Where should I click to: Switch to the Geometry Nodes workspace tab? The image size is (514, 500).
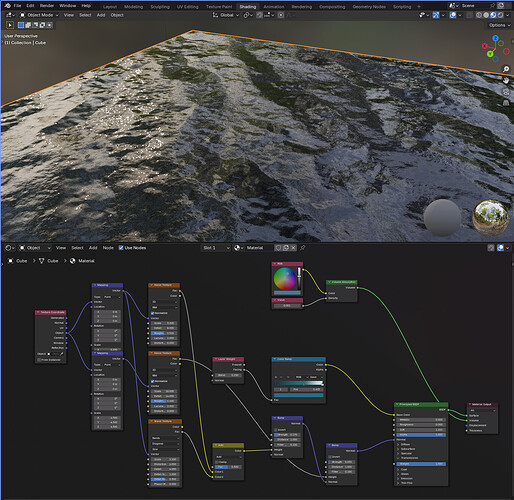coord(369,6)
